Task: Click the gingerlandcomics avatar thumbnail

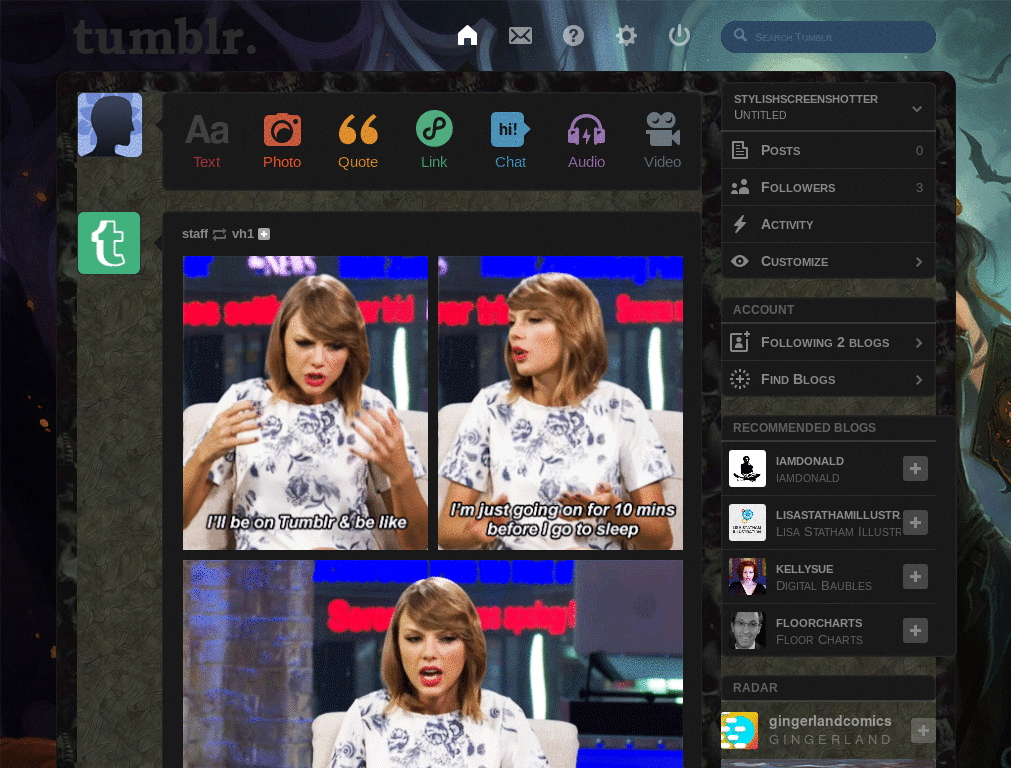Action: click(739, 730)
